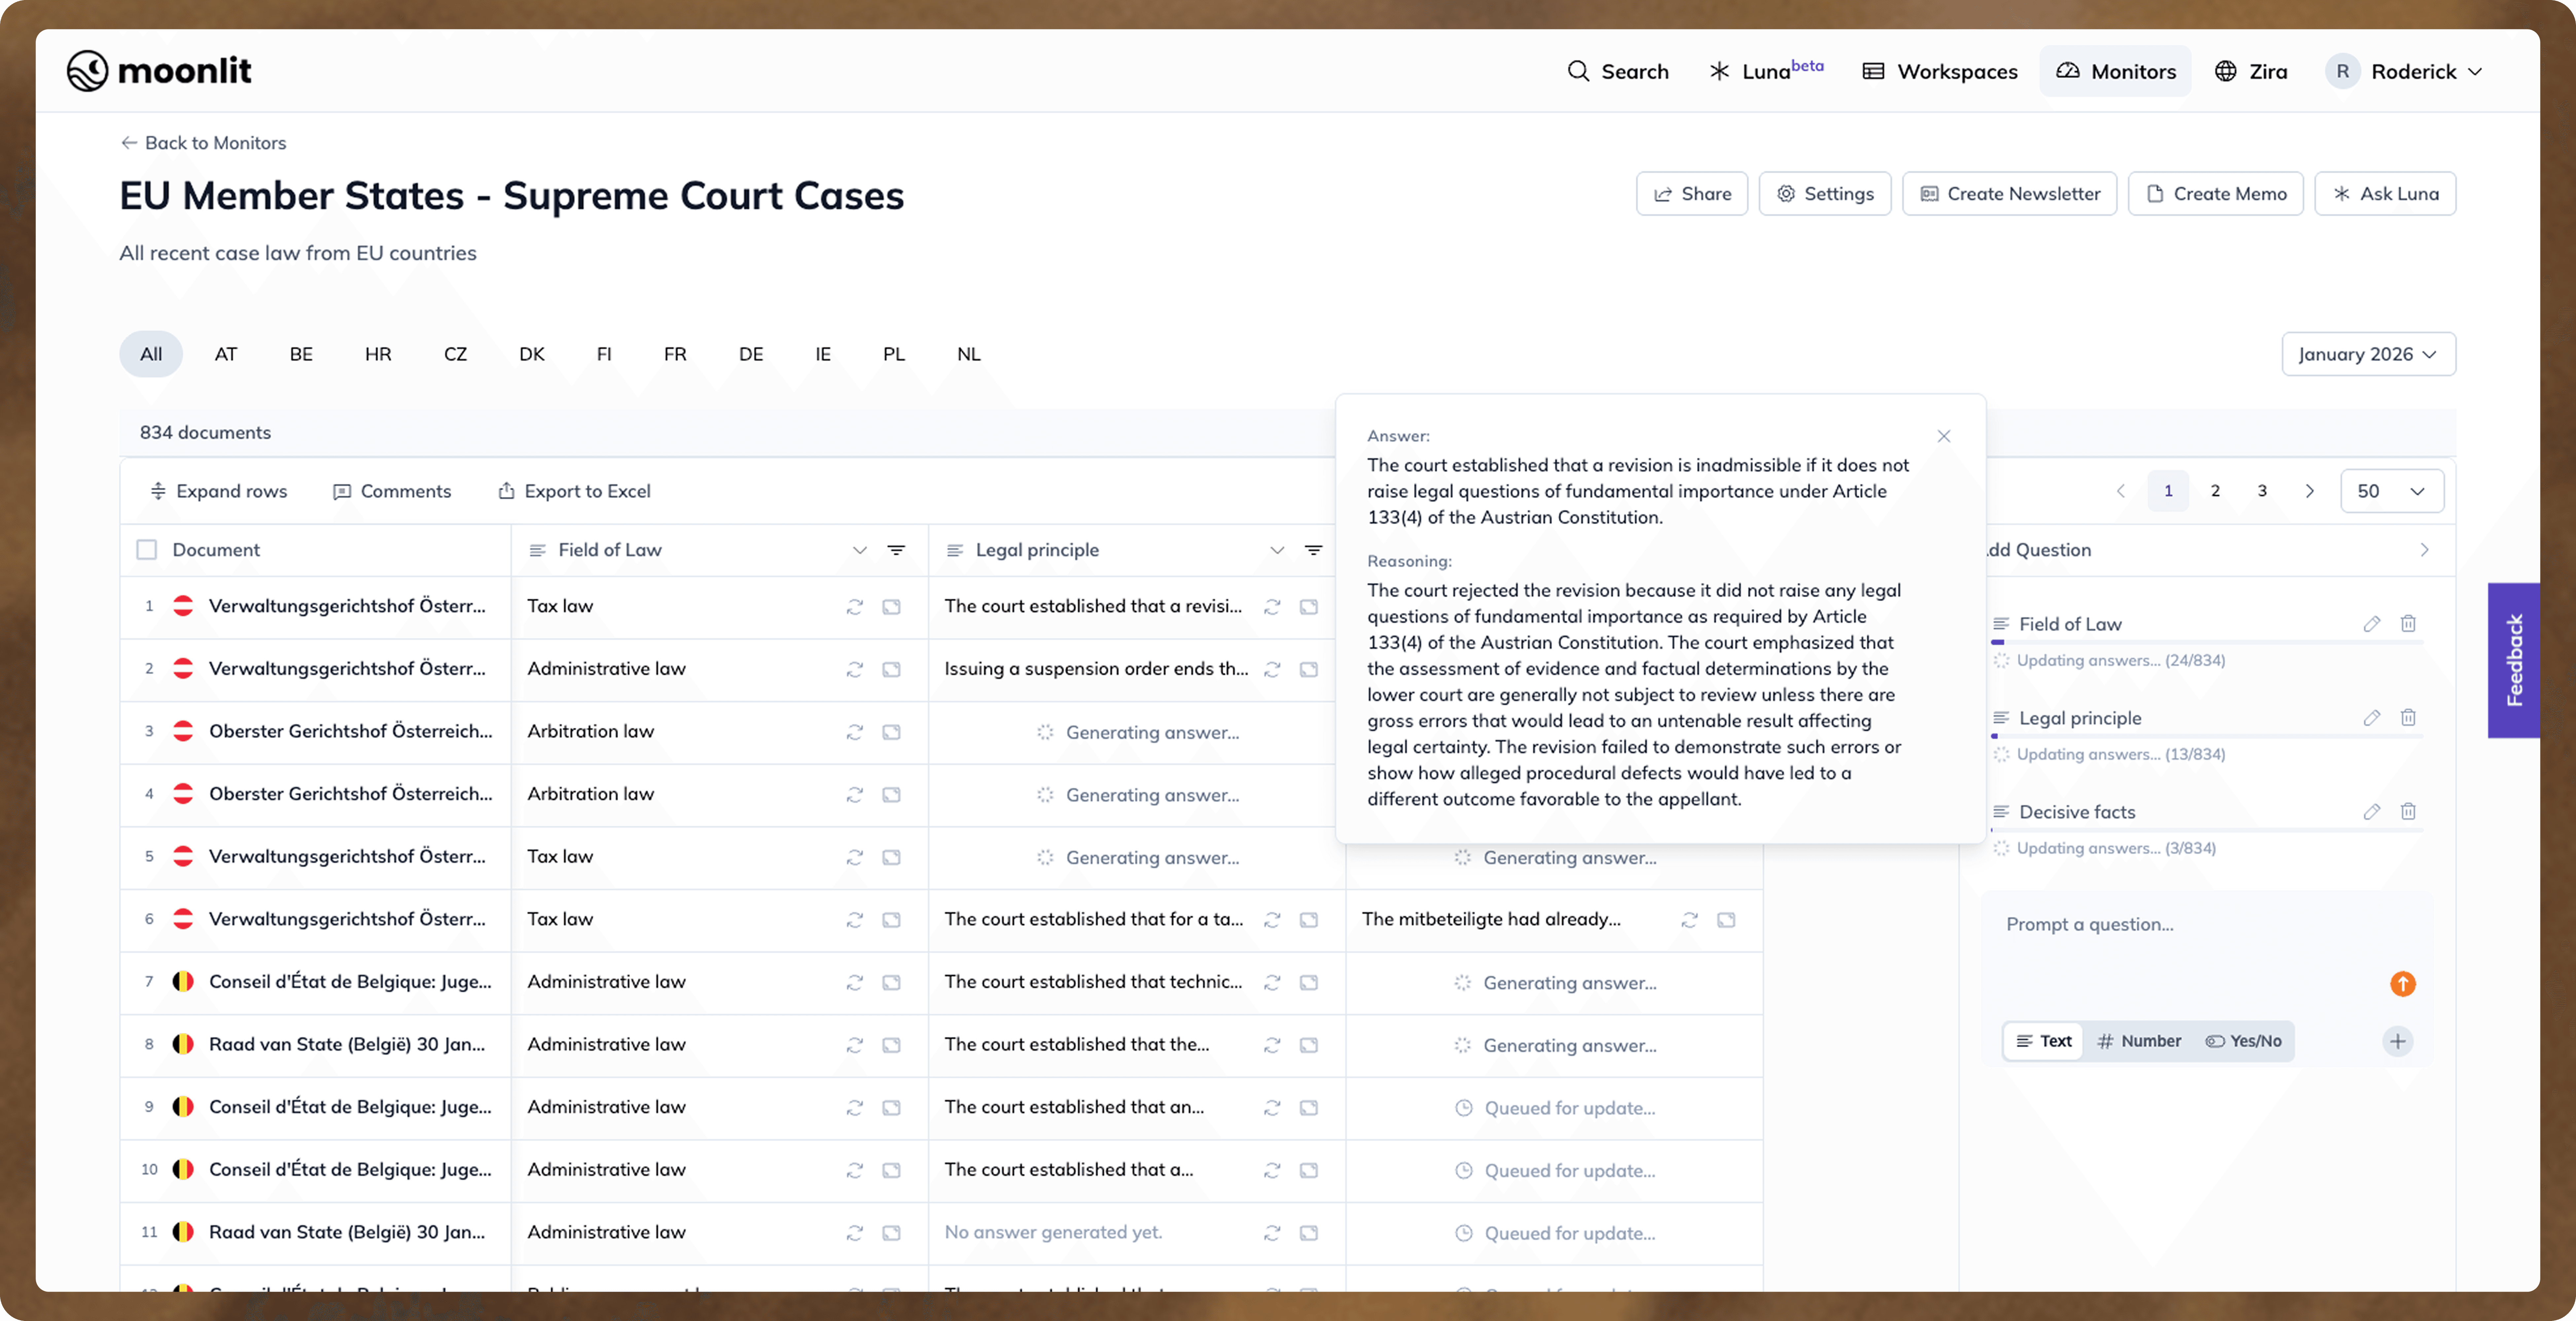Expand the Legal principle column chevron menu
This screenshot has width=2576, height=1321.
click(x=1277, y=550)
